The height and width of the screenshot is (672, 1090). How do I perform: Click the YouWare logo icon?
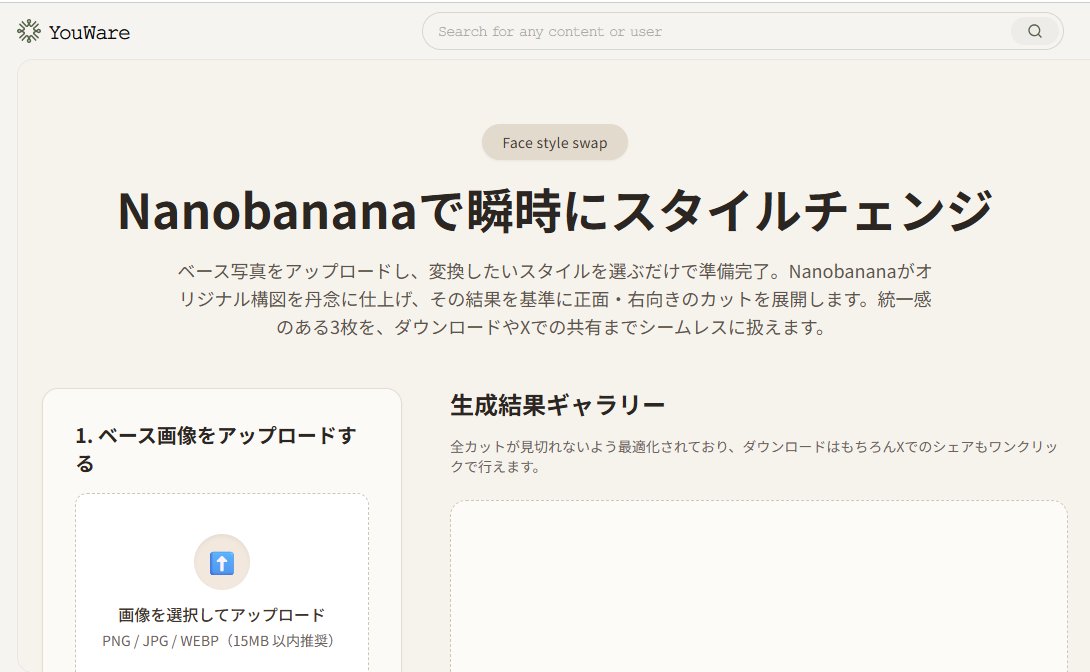(x=29, y=31)
